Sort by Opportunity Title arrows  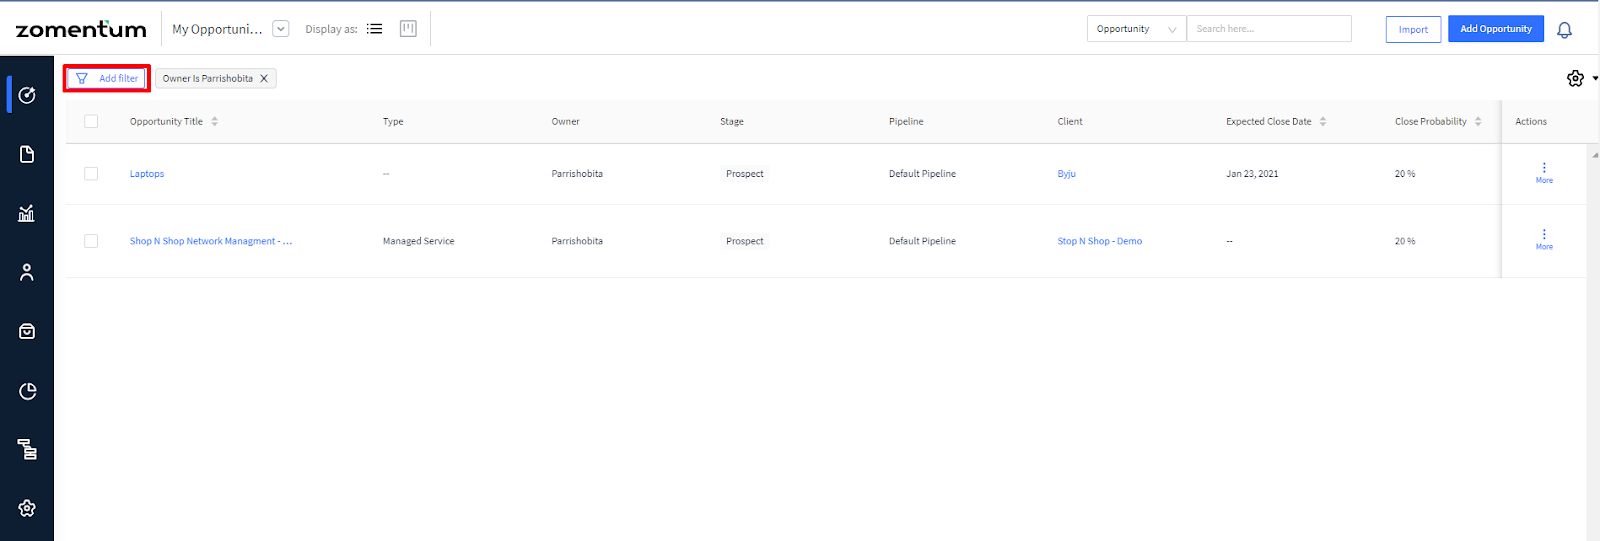point(214,121)
